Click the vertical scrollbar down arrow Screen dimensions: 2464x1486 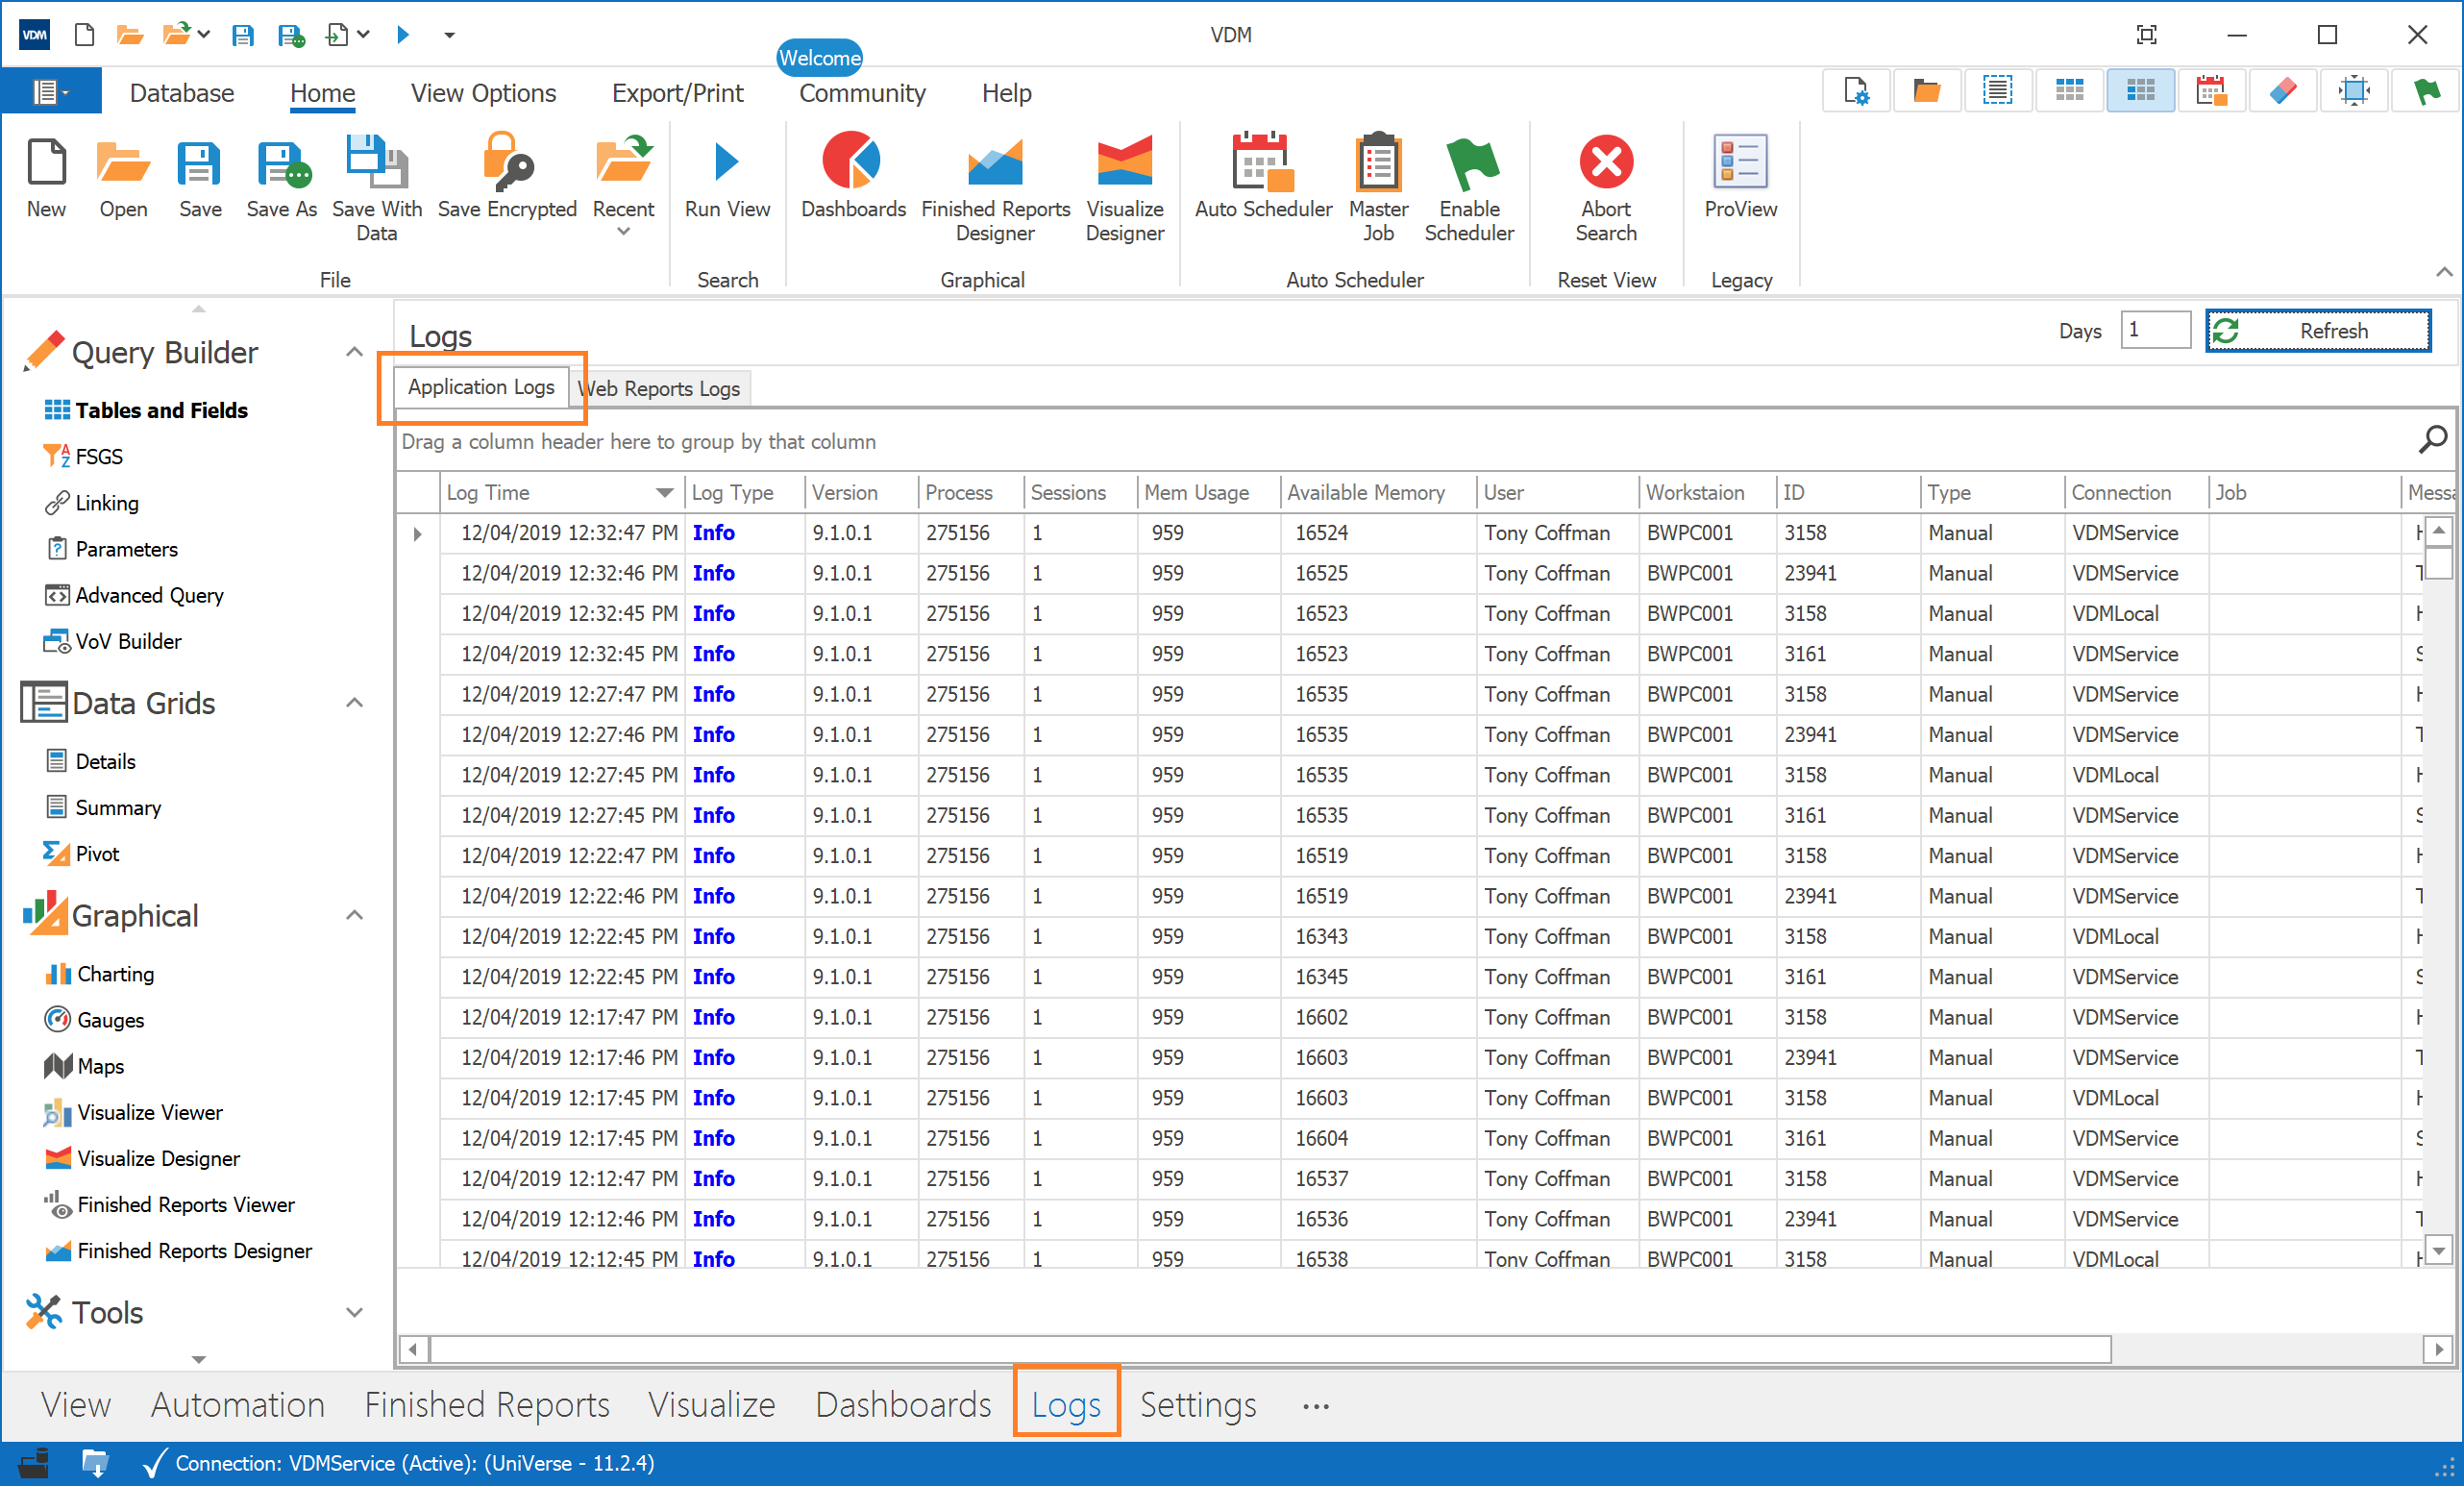pos(2438,1250)
